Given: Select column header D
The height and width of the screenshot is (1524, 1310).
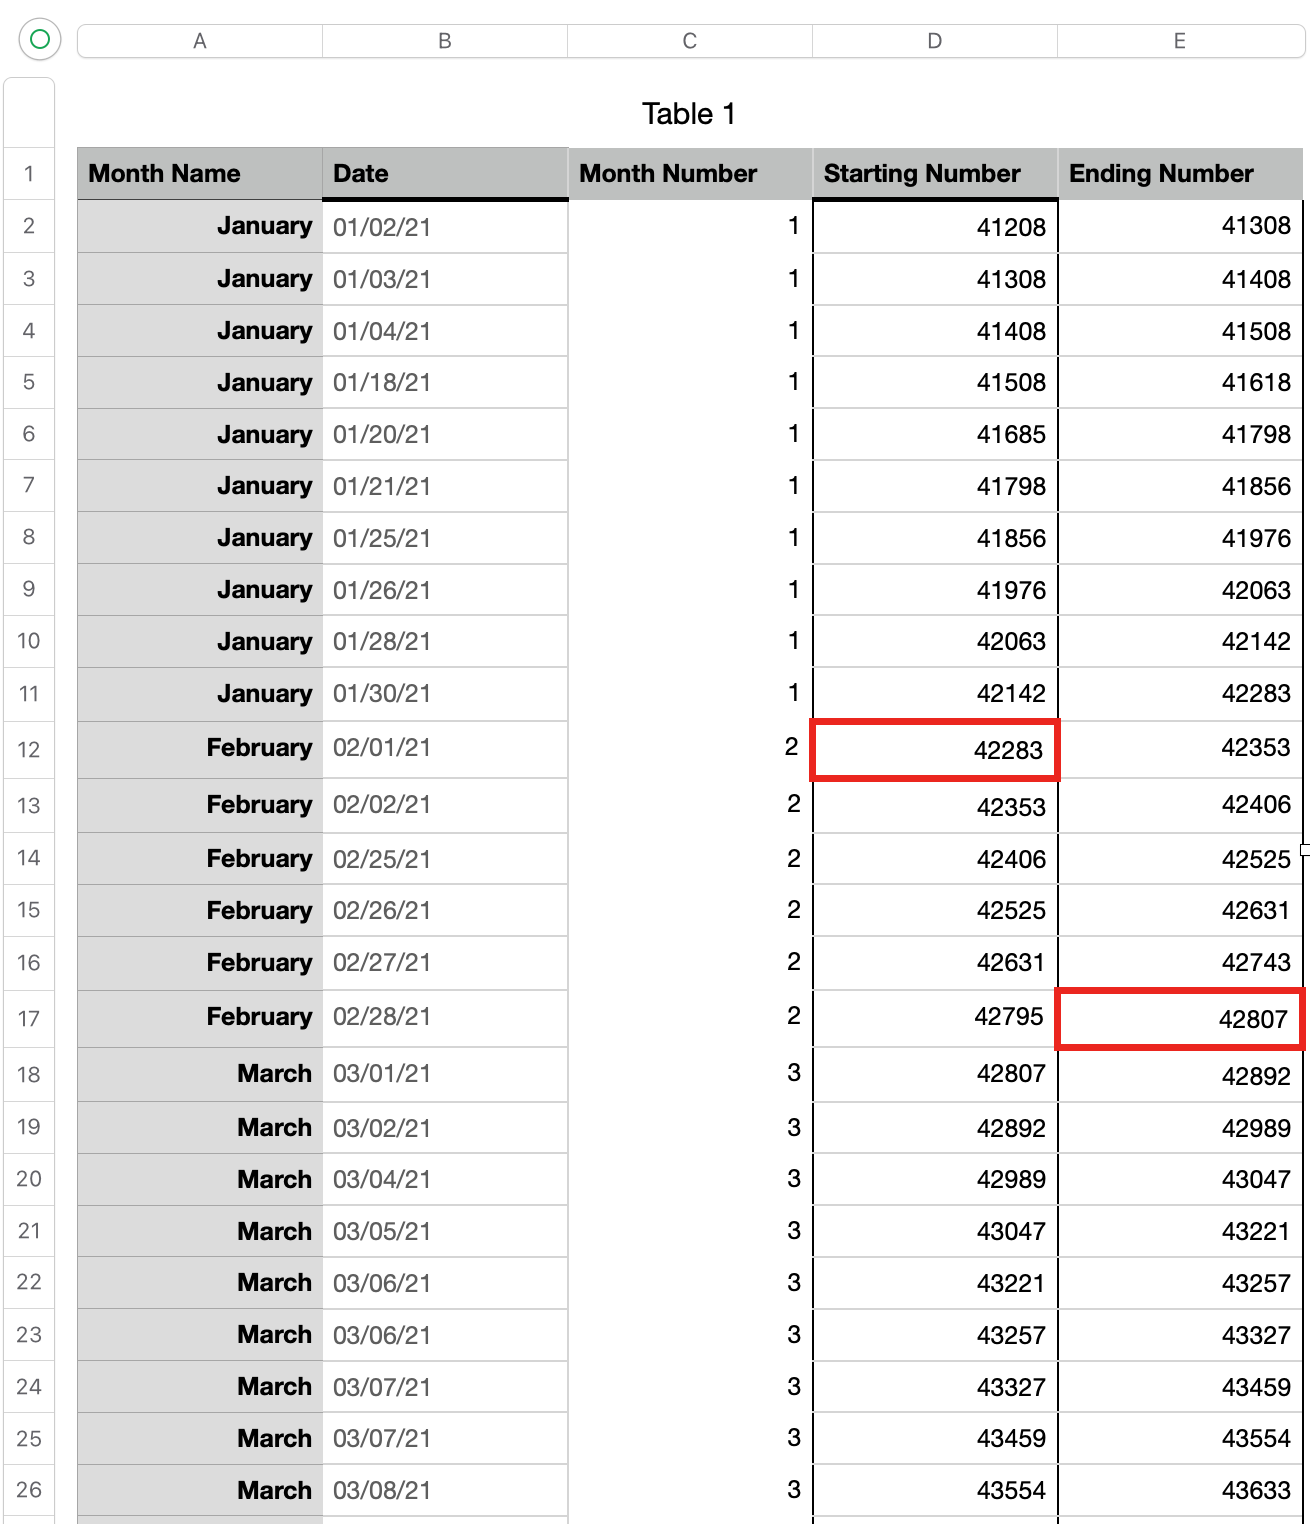Looking at the screenshot, I should tap(933, 41).
